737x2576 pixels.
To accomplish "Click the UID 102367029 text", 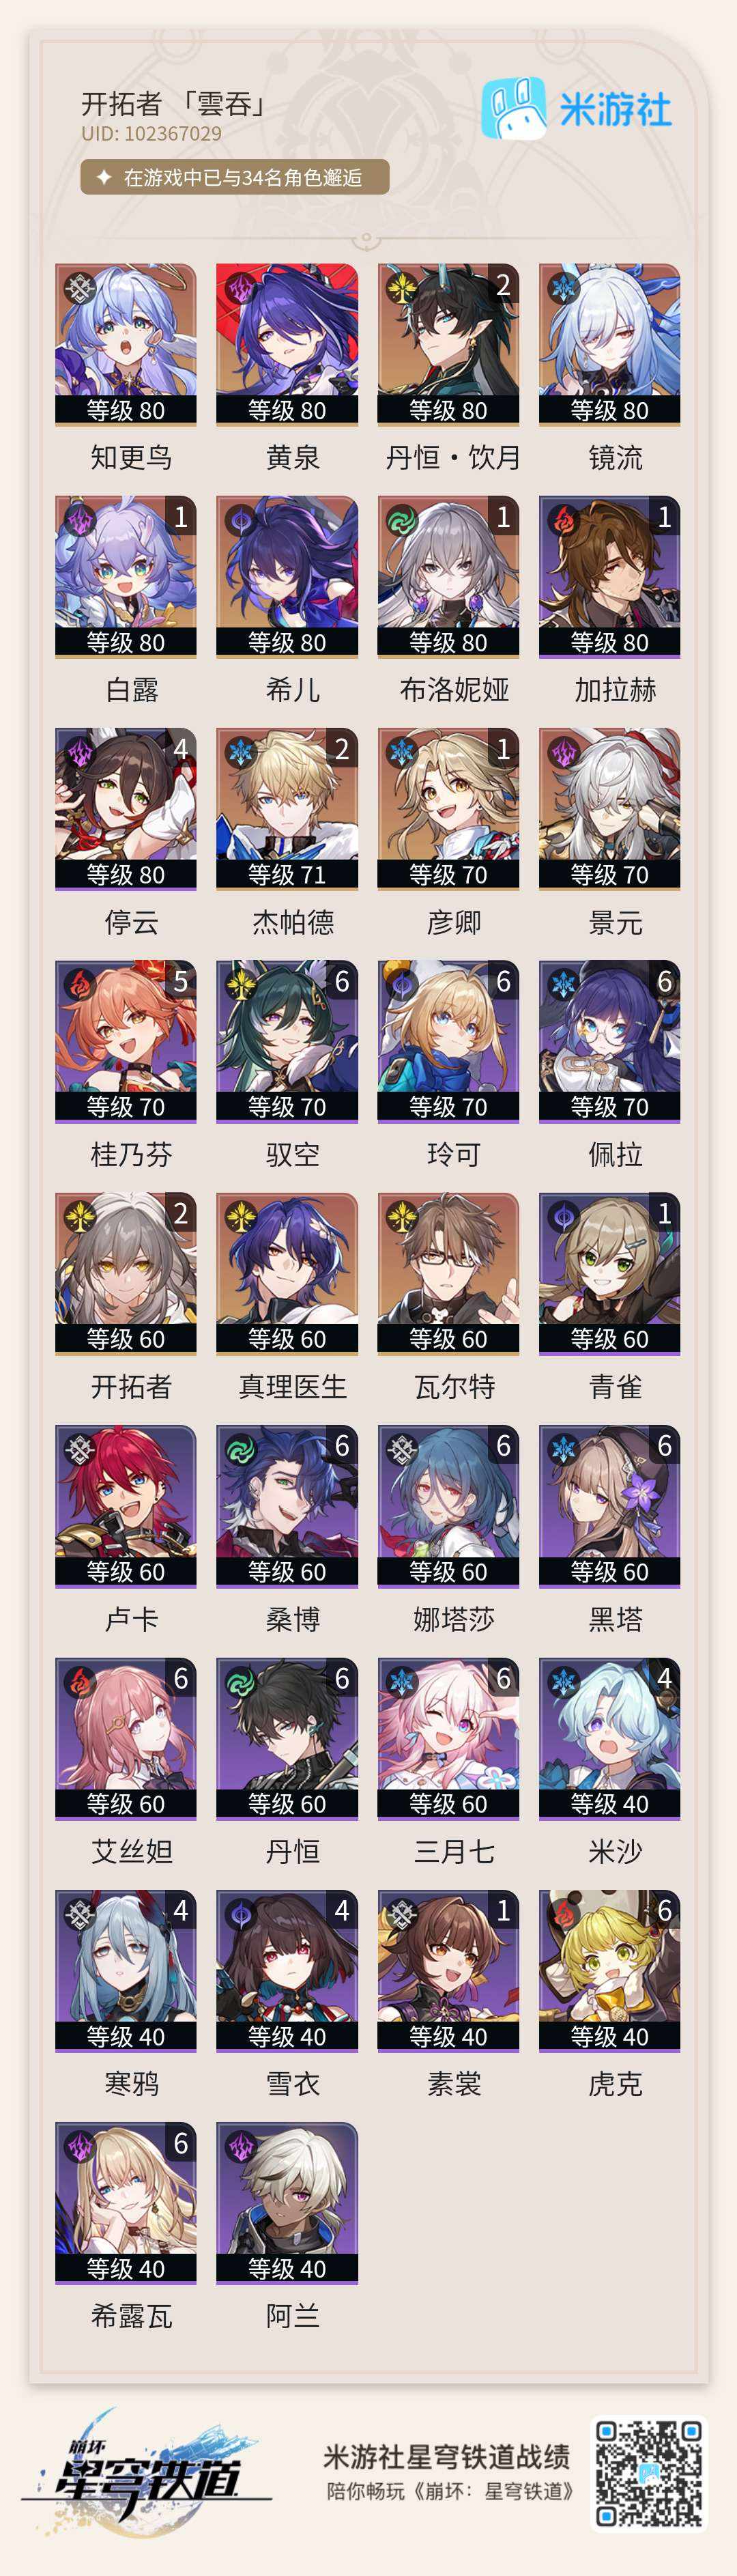I will (152, 134).
